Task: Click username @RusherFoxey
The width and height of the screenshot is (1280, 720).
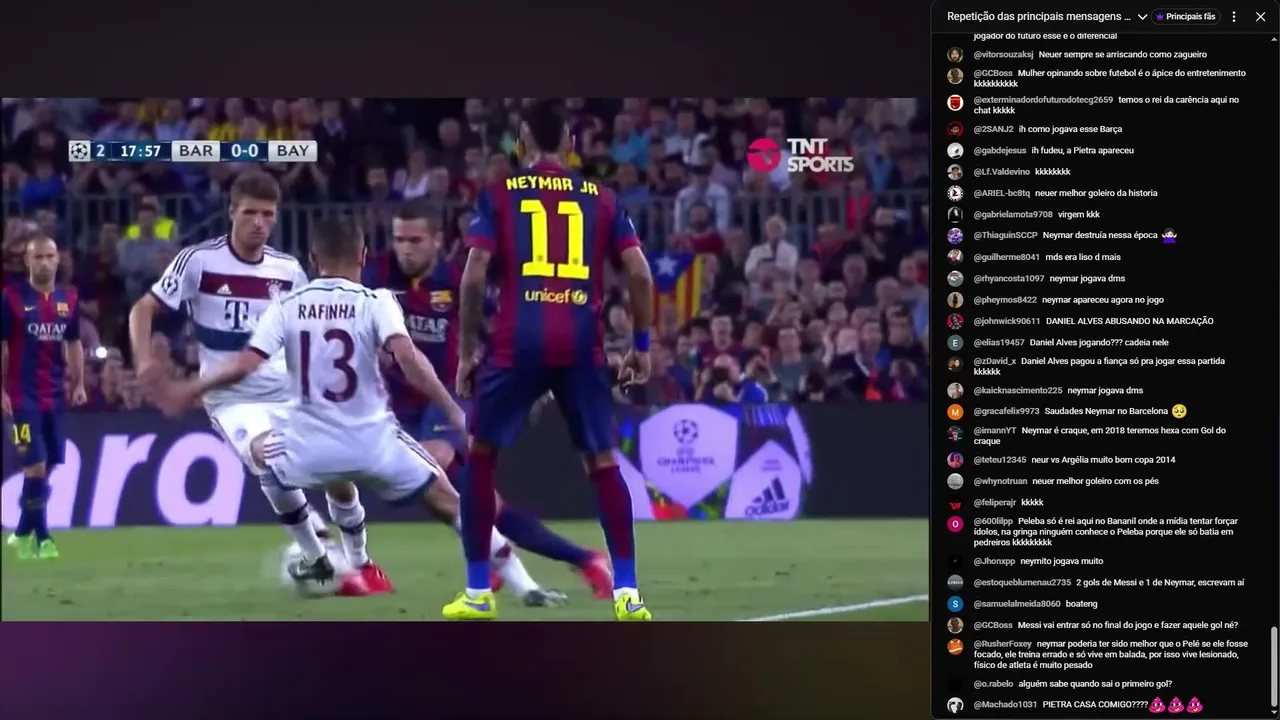Action: click(x=1002, y=644)
